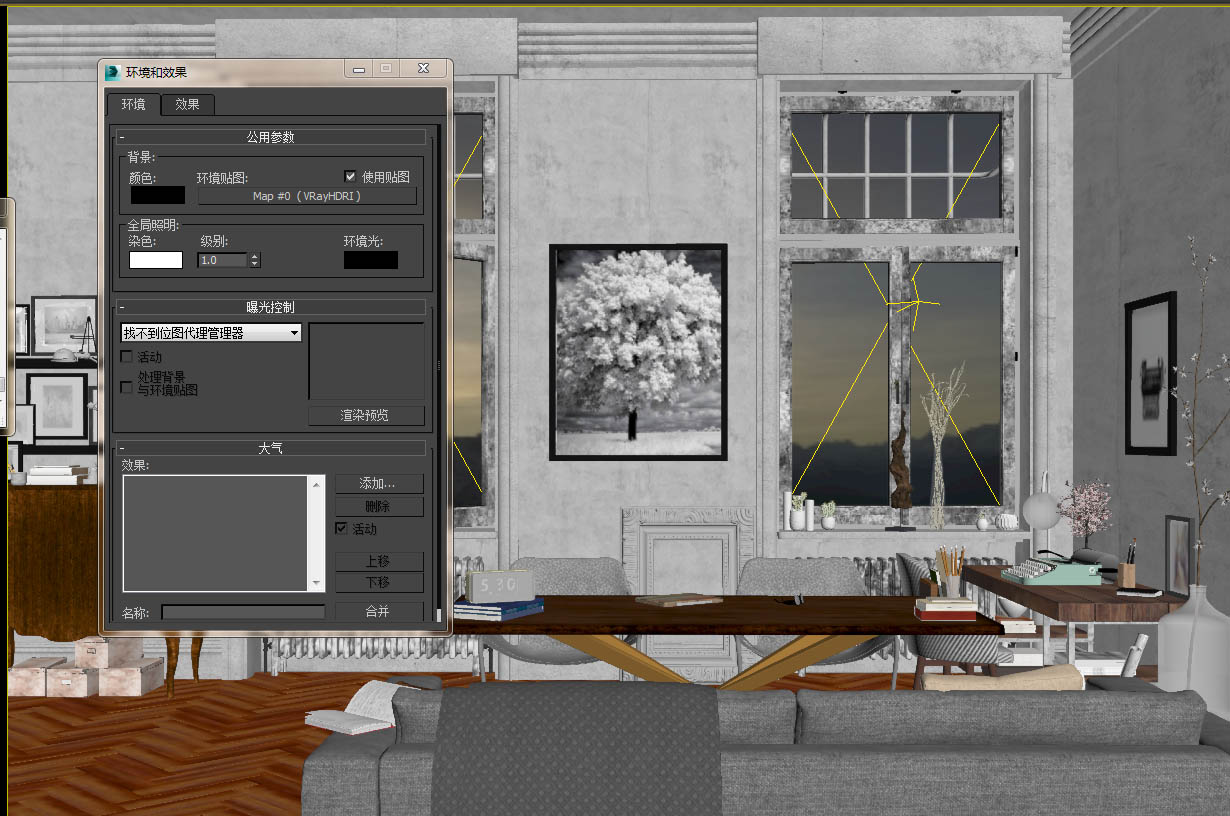This screenshot has width=1230, height=816.
Task: Maximize the 环境和效果 dialog
Action: 385,68
